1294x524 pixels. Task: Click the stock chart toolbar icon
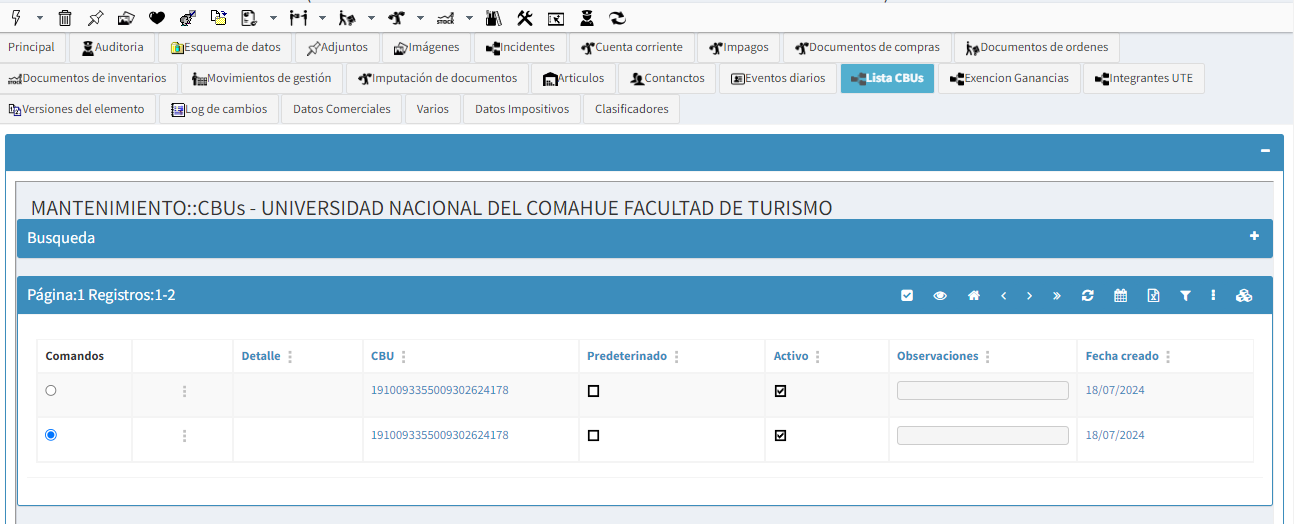click(x=445, y=19)
